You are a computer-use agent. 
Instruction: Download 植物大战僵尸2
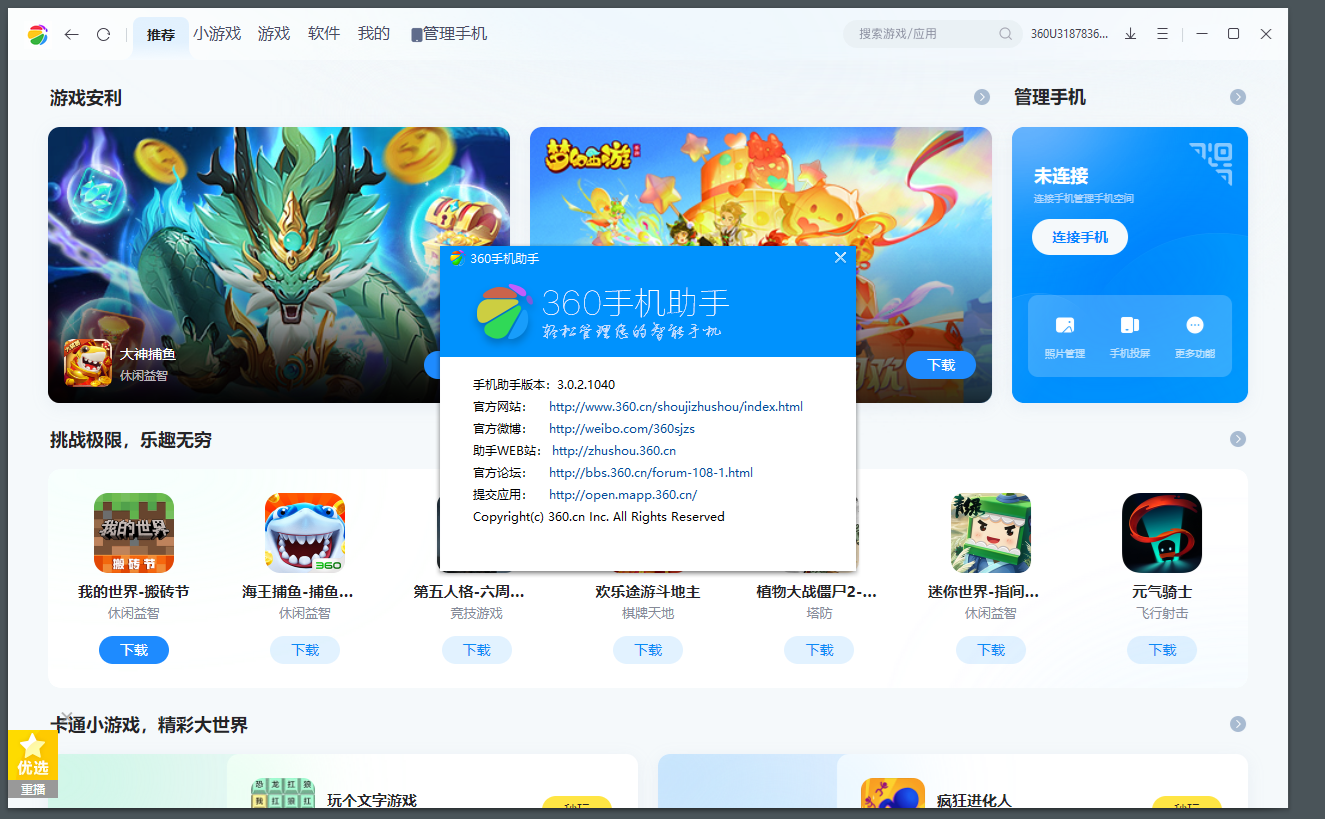819,650
